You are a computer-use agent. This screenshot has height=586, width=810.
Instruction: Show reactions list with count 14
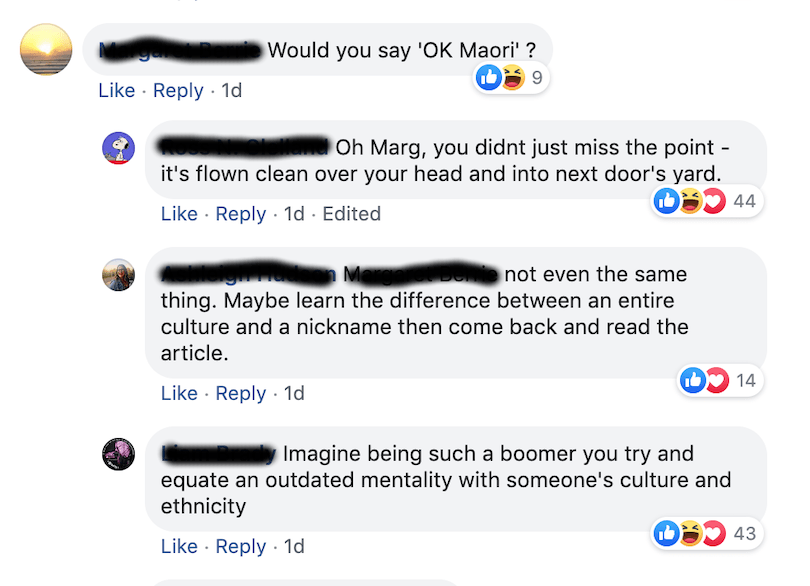click(x=716, y=380)
